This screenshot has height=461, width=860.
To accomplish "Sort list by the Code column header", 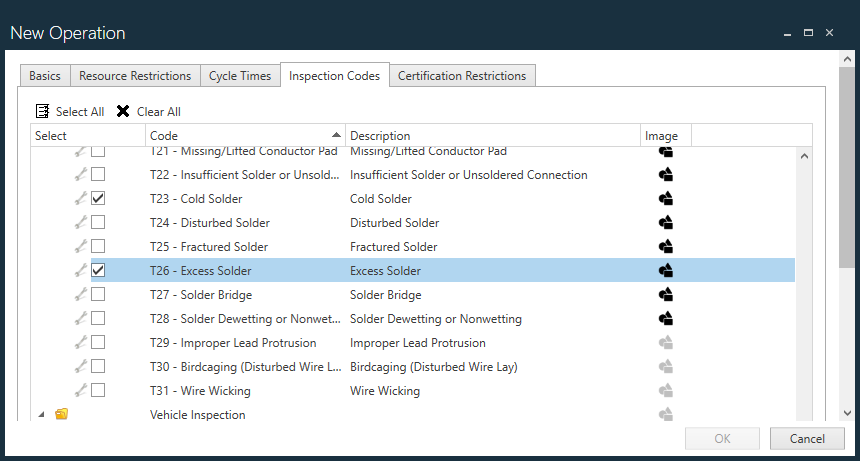I will tap(240, 136).
